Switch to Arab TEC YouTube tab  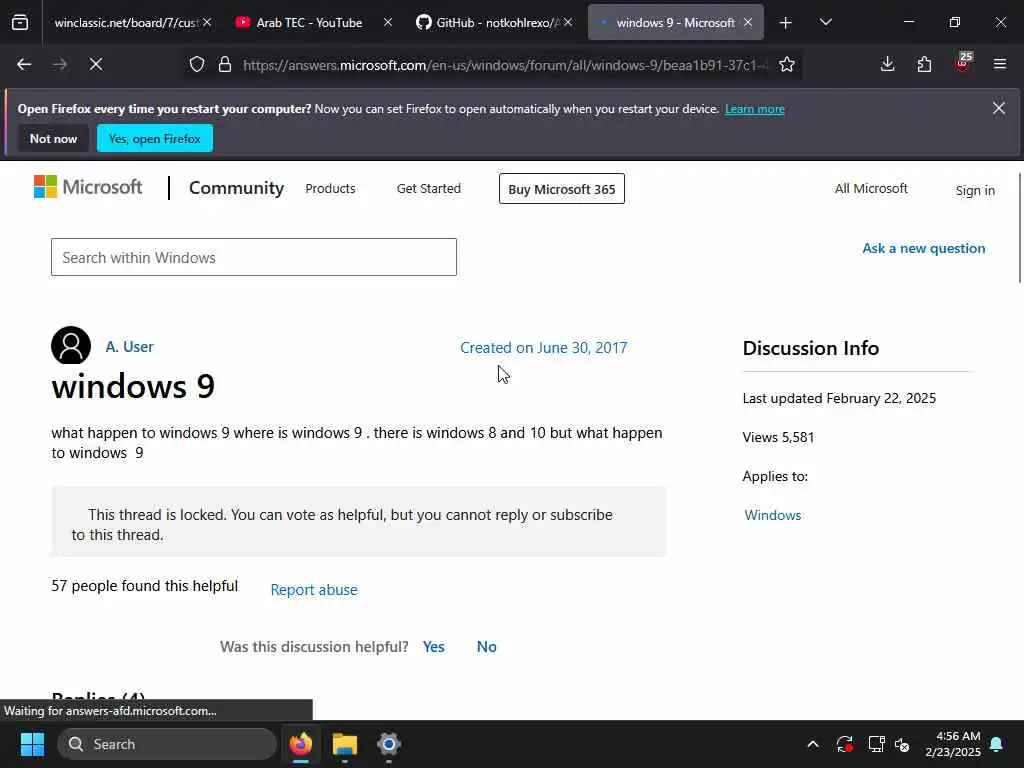(x=309, y=23)
